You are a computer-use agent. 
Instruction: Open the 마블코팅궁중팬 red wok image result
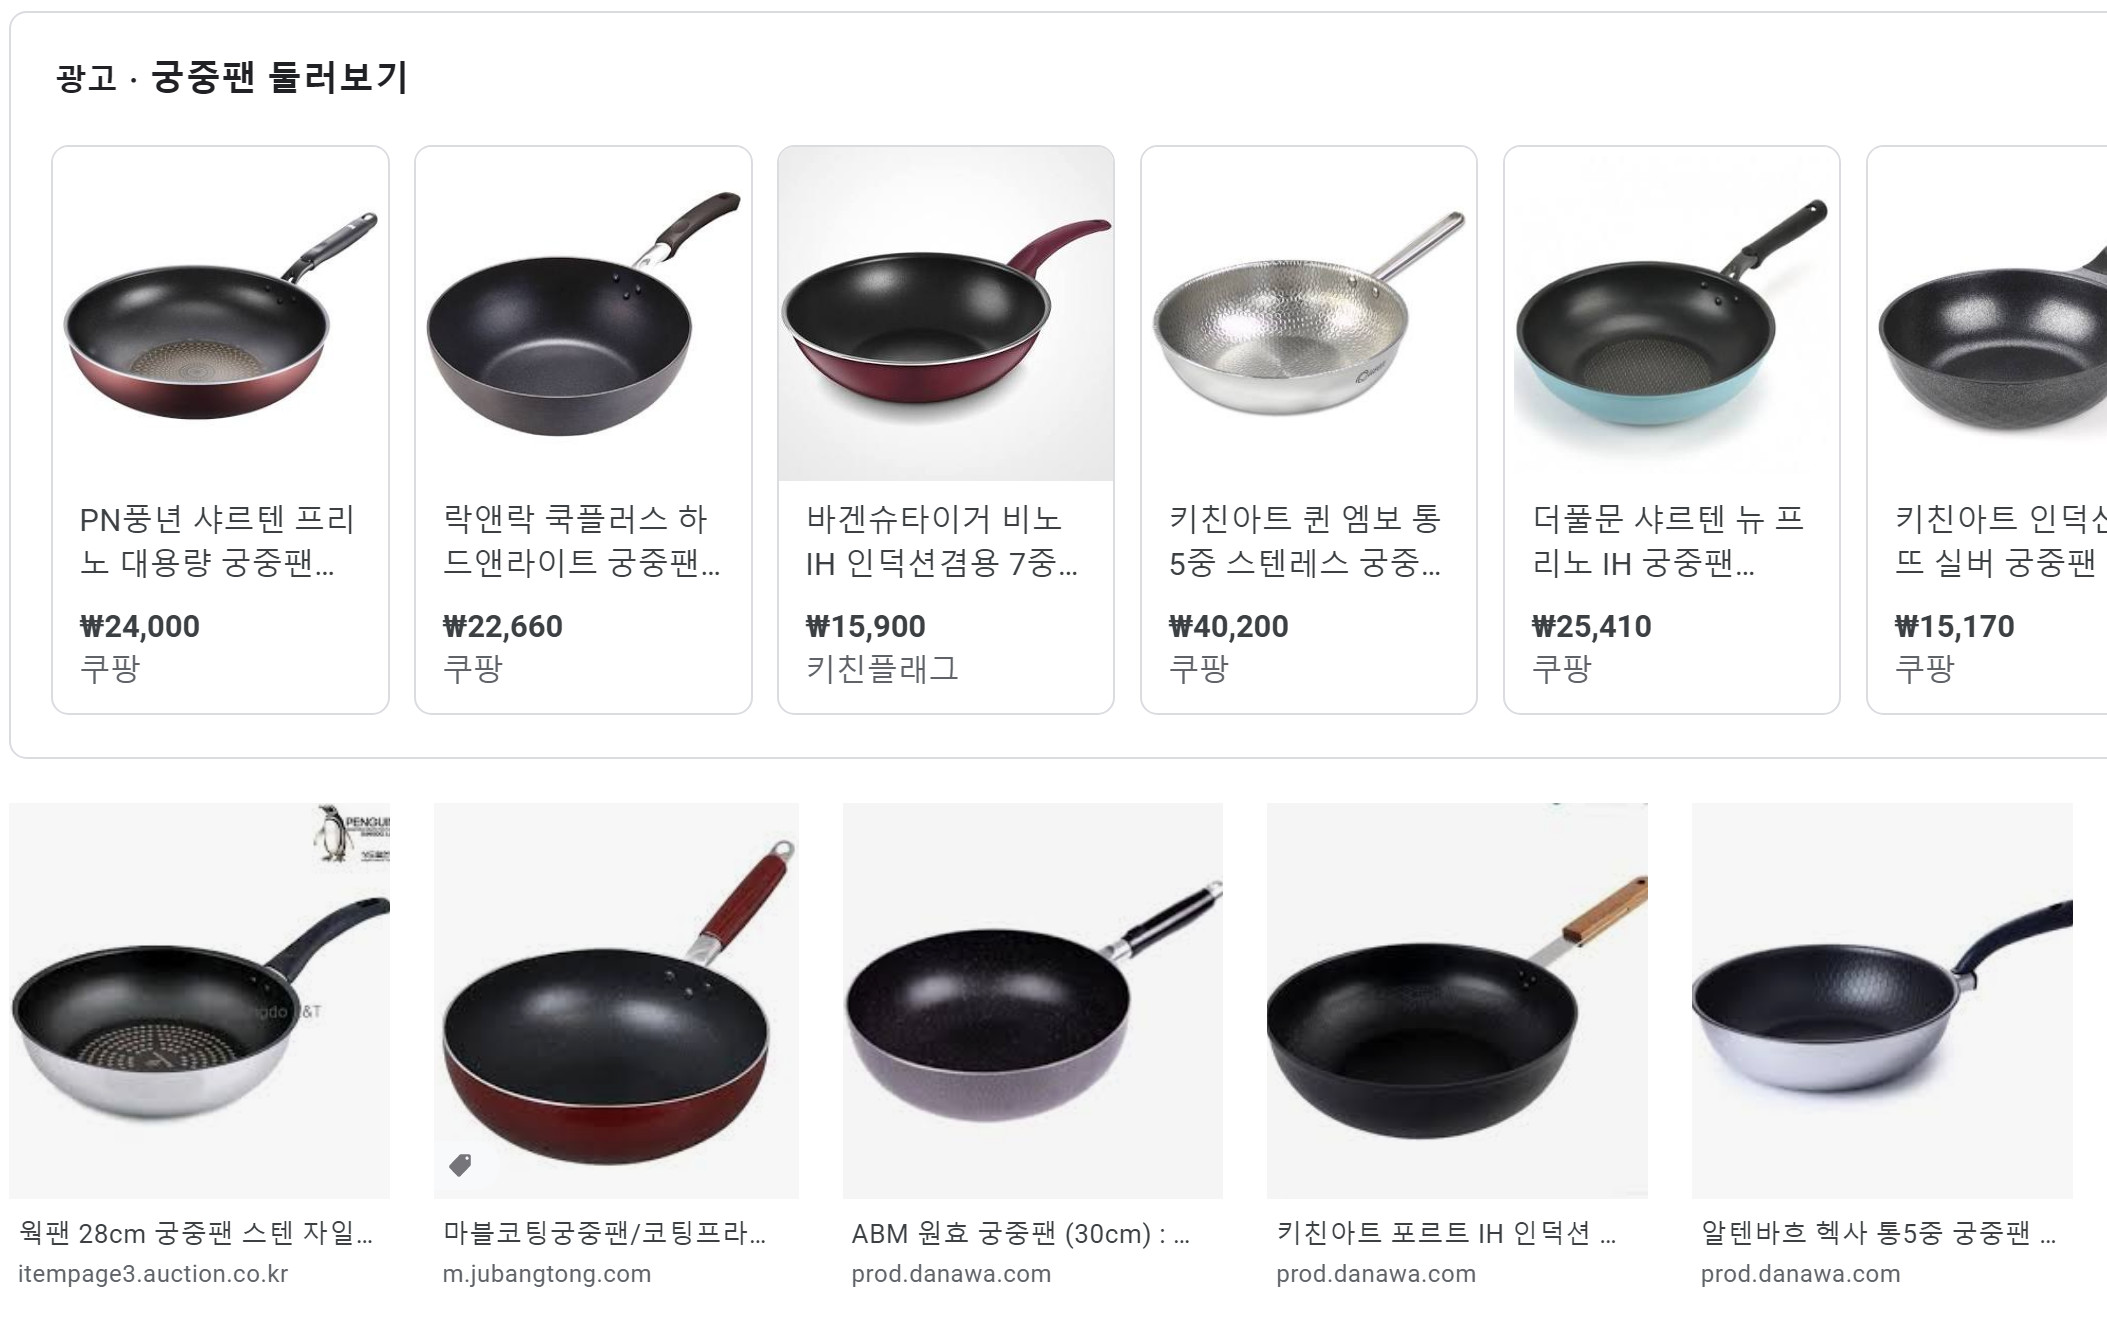pos(616,1001)
